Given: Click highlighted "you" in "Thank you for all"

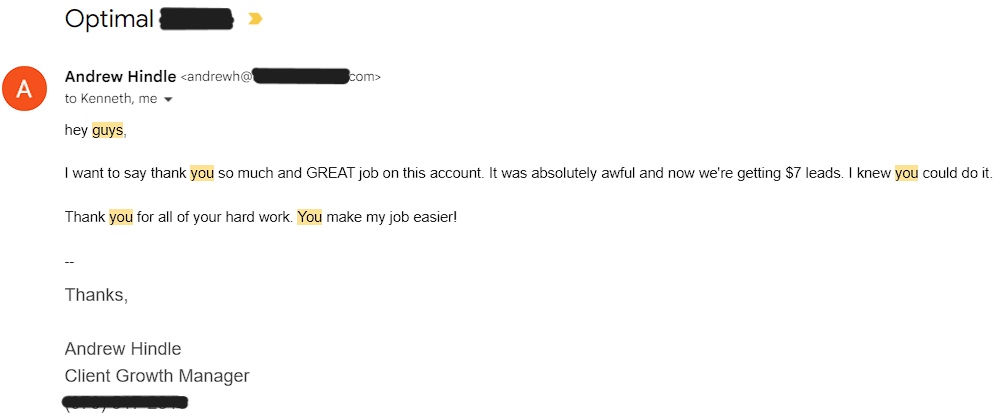Looking at the screenshot, I should point(121,216).
